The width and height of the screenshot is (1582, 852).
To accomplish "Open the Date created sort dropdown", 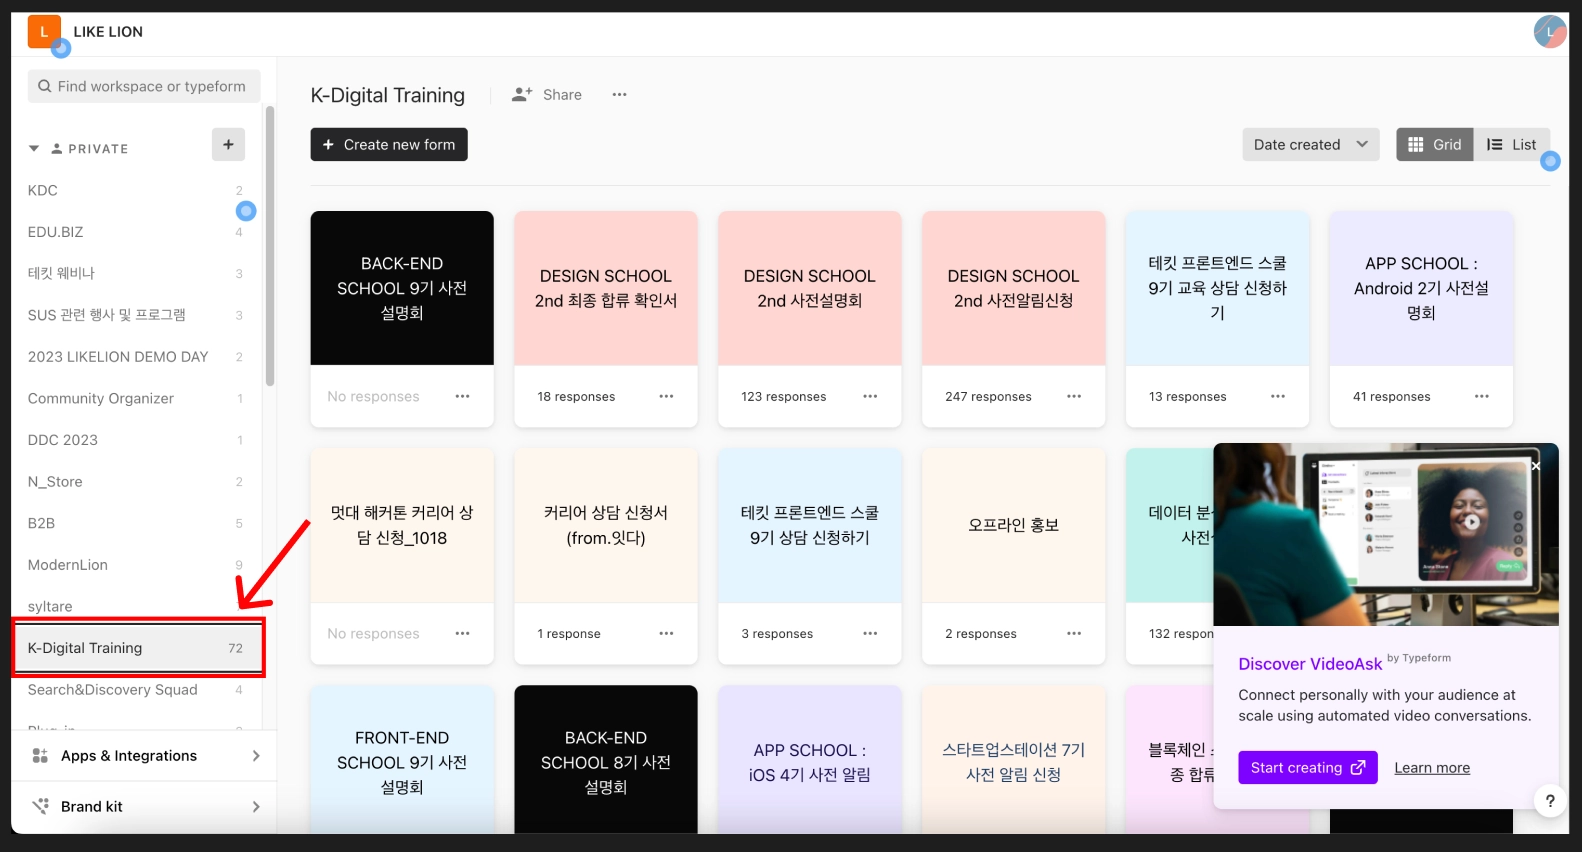I will (1311, 145).
